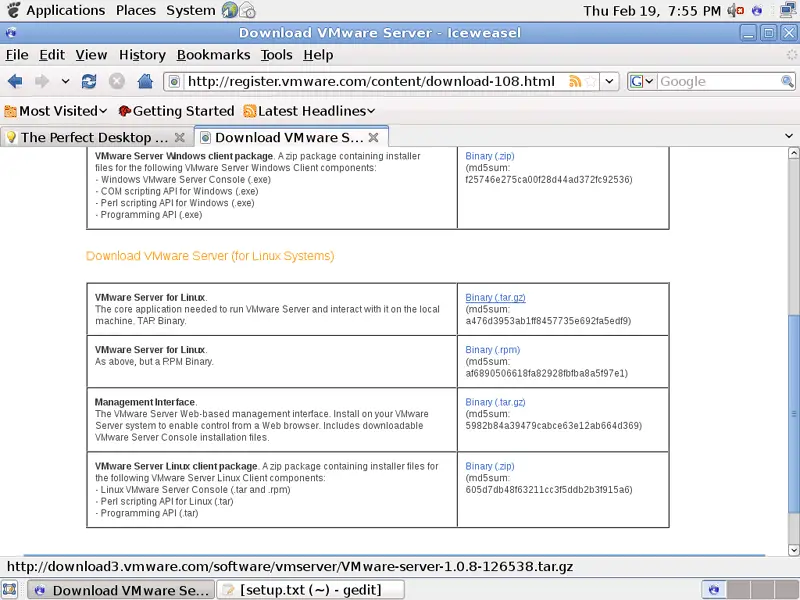Click the stop loading button
The height and width of the screenshot is (600, 800).
[x=117, y=81]
